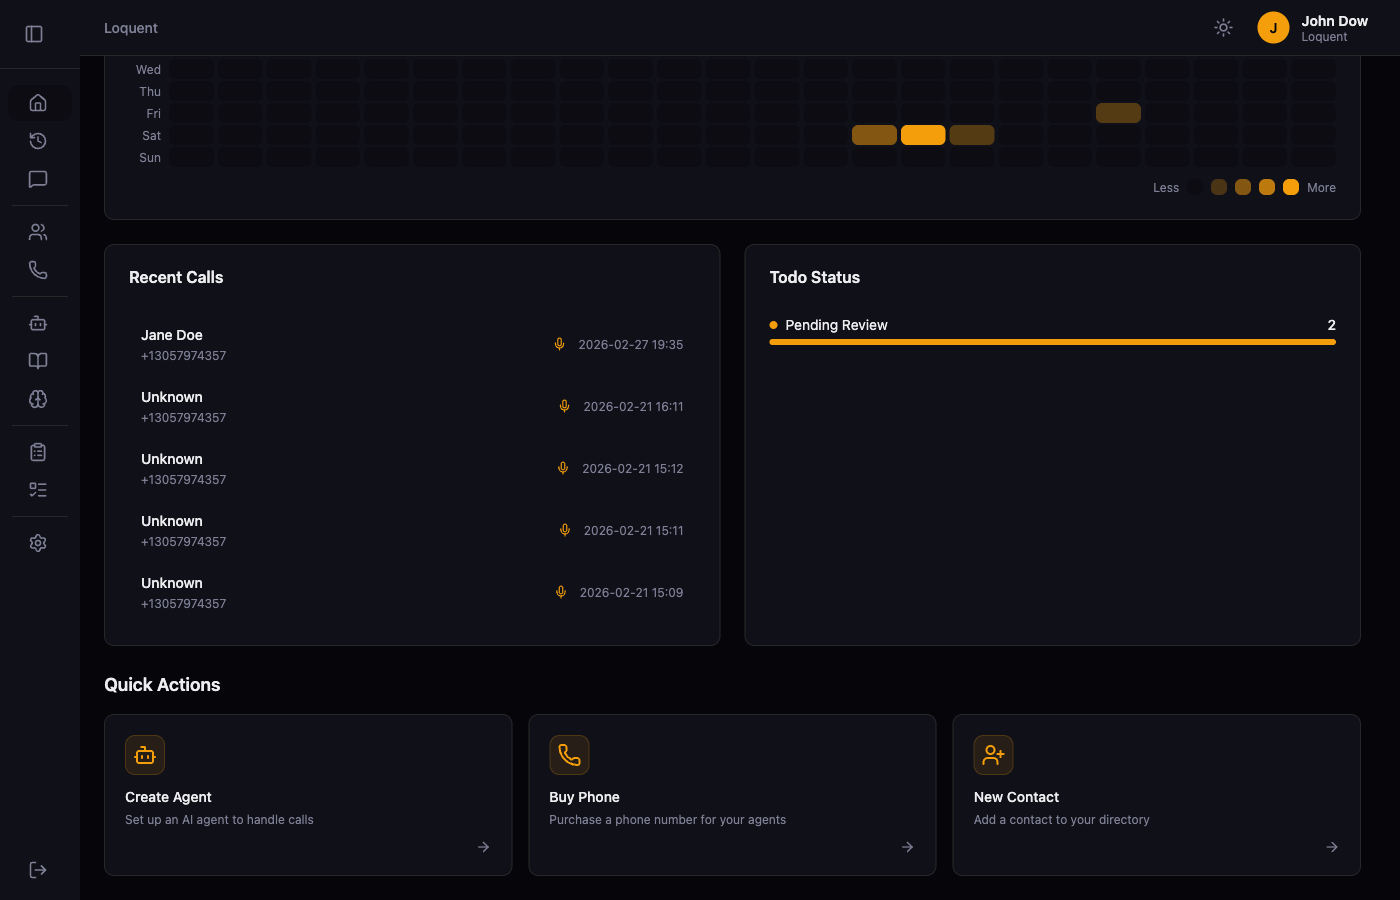Expand the Create Agent card arrow
Viewport: 1400px width, 900px height.
(x=483, y=847)
